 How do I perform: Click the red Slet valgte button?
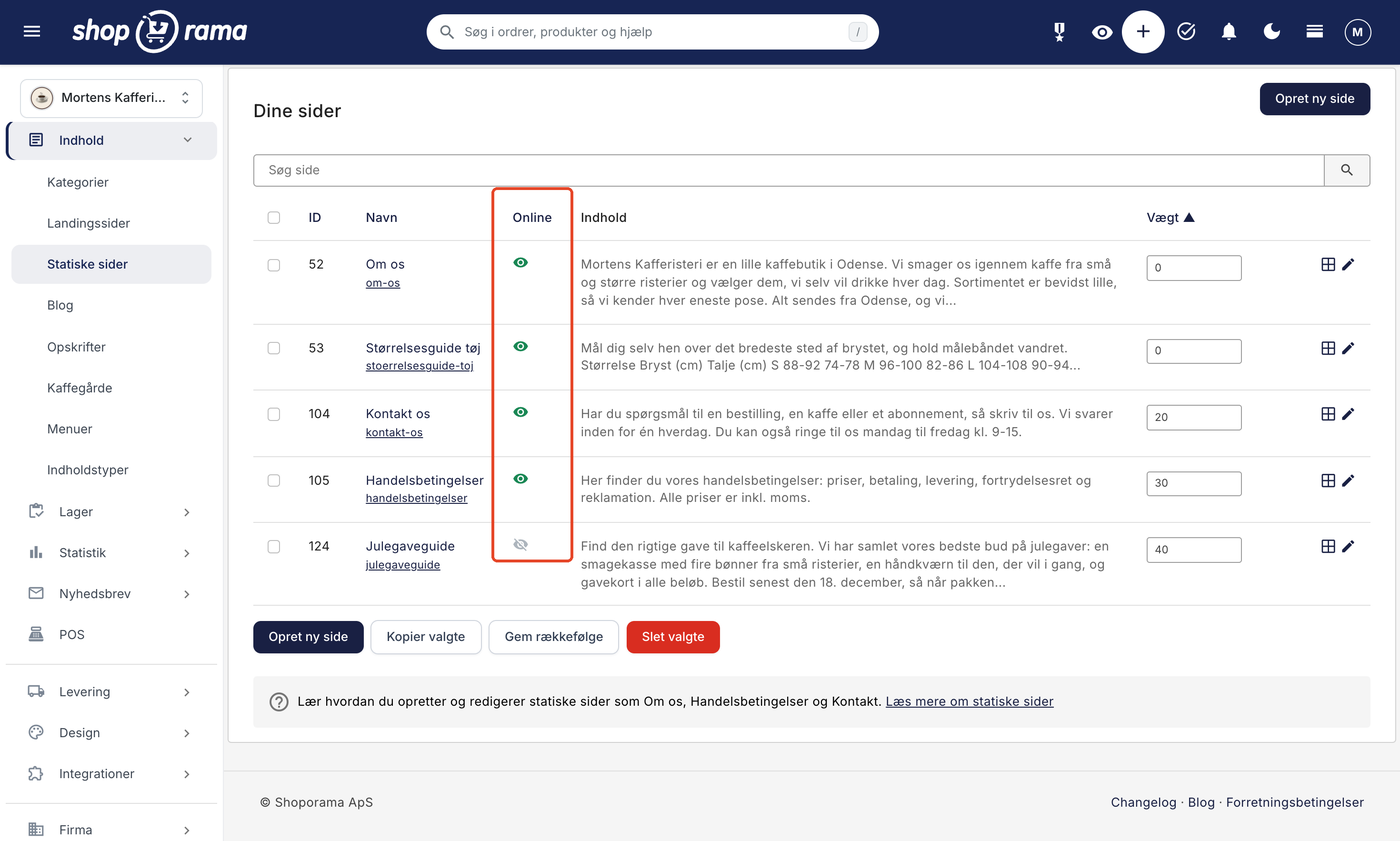[x=673, y=637]
